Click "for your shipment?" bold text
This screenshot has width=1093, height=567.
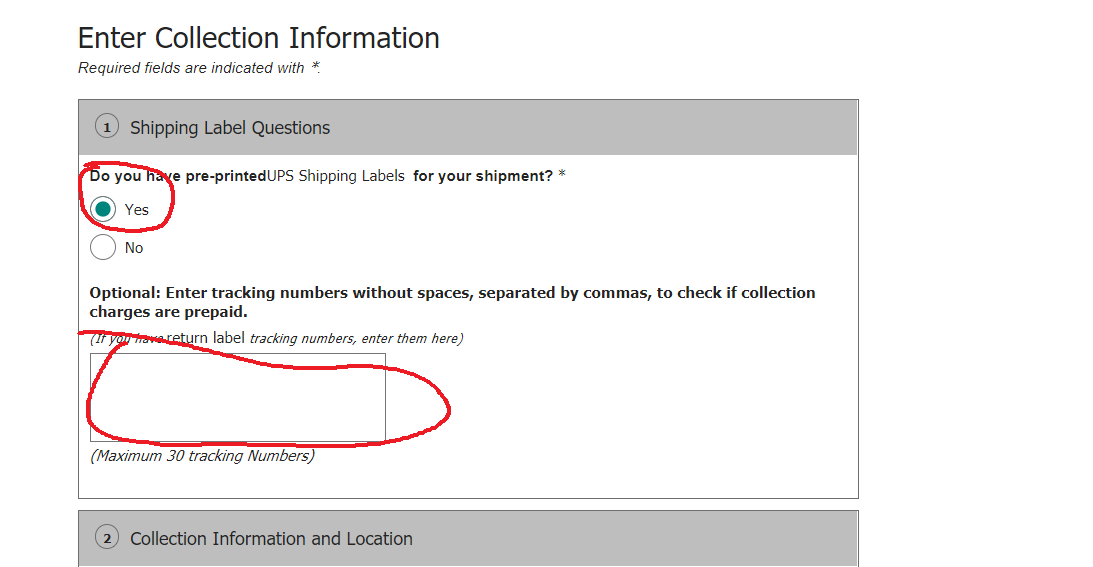click(x=482, y=176)
